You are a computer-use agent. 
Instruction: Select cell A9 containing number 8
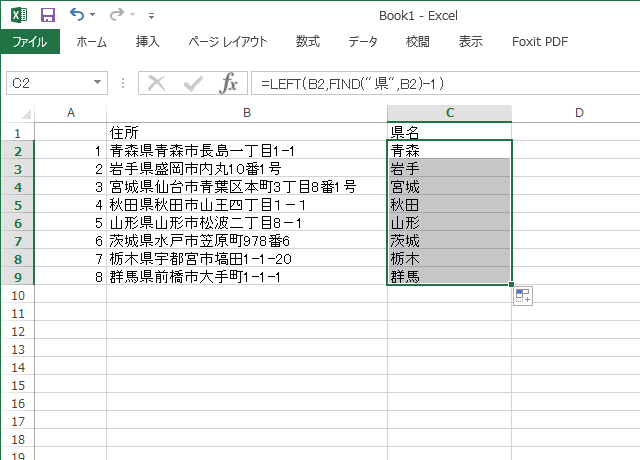tap(71, 276)
